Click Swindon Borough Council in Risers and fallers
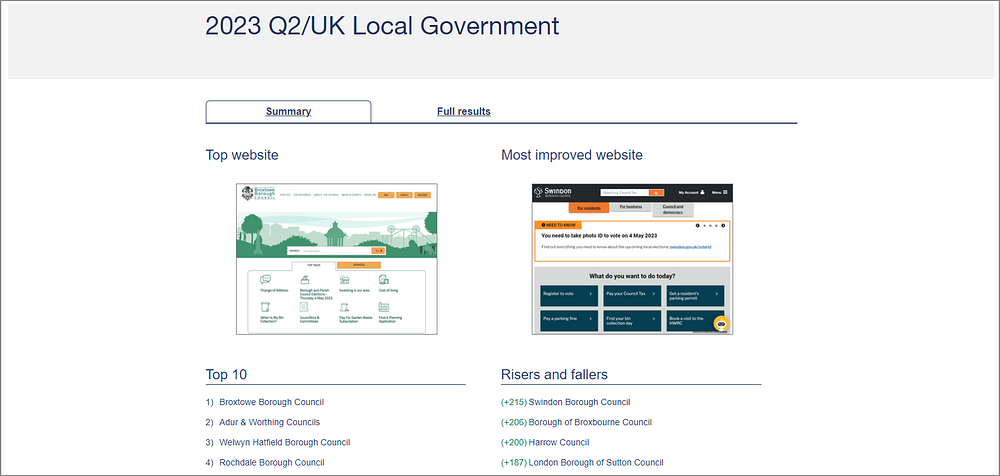This screenshot has height=476, width=1000. [x=579, y=402]
